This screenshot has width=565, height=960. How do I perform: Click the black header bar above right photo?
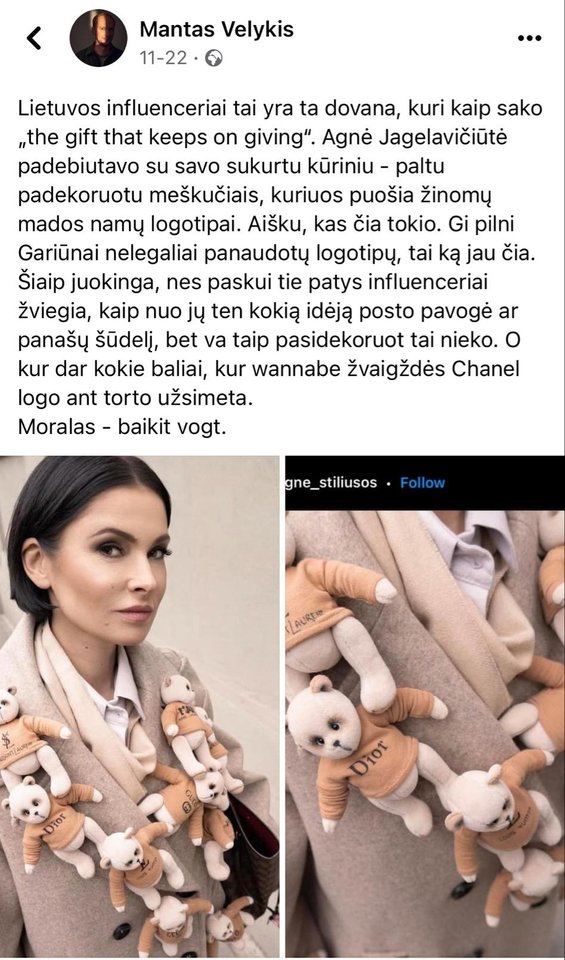(425, 483)
